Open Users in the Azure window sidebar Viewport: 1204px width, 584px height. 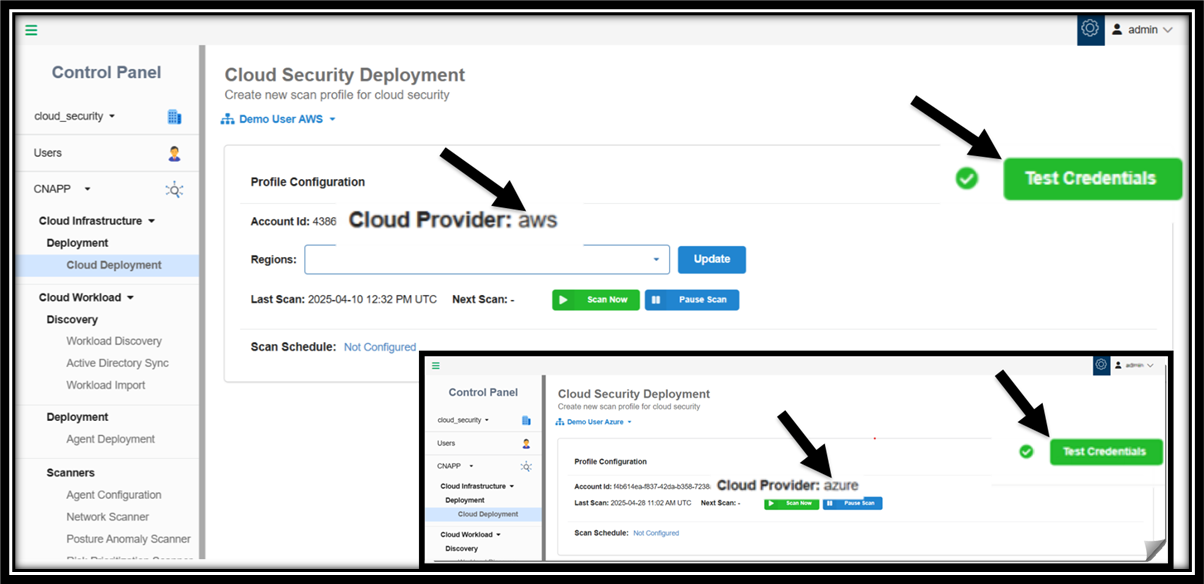click(x=446, y=443)
